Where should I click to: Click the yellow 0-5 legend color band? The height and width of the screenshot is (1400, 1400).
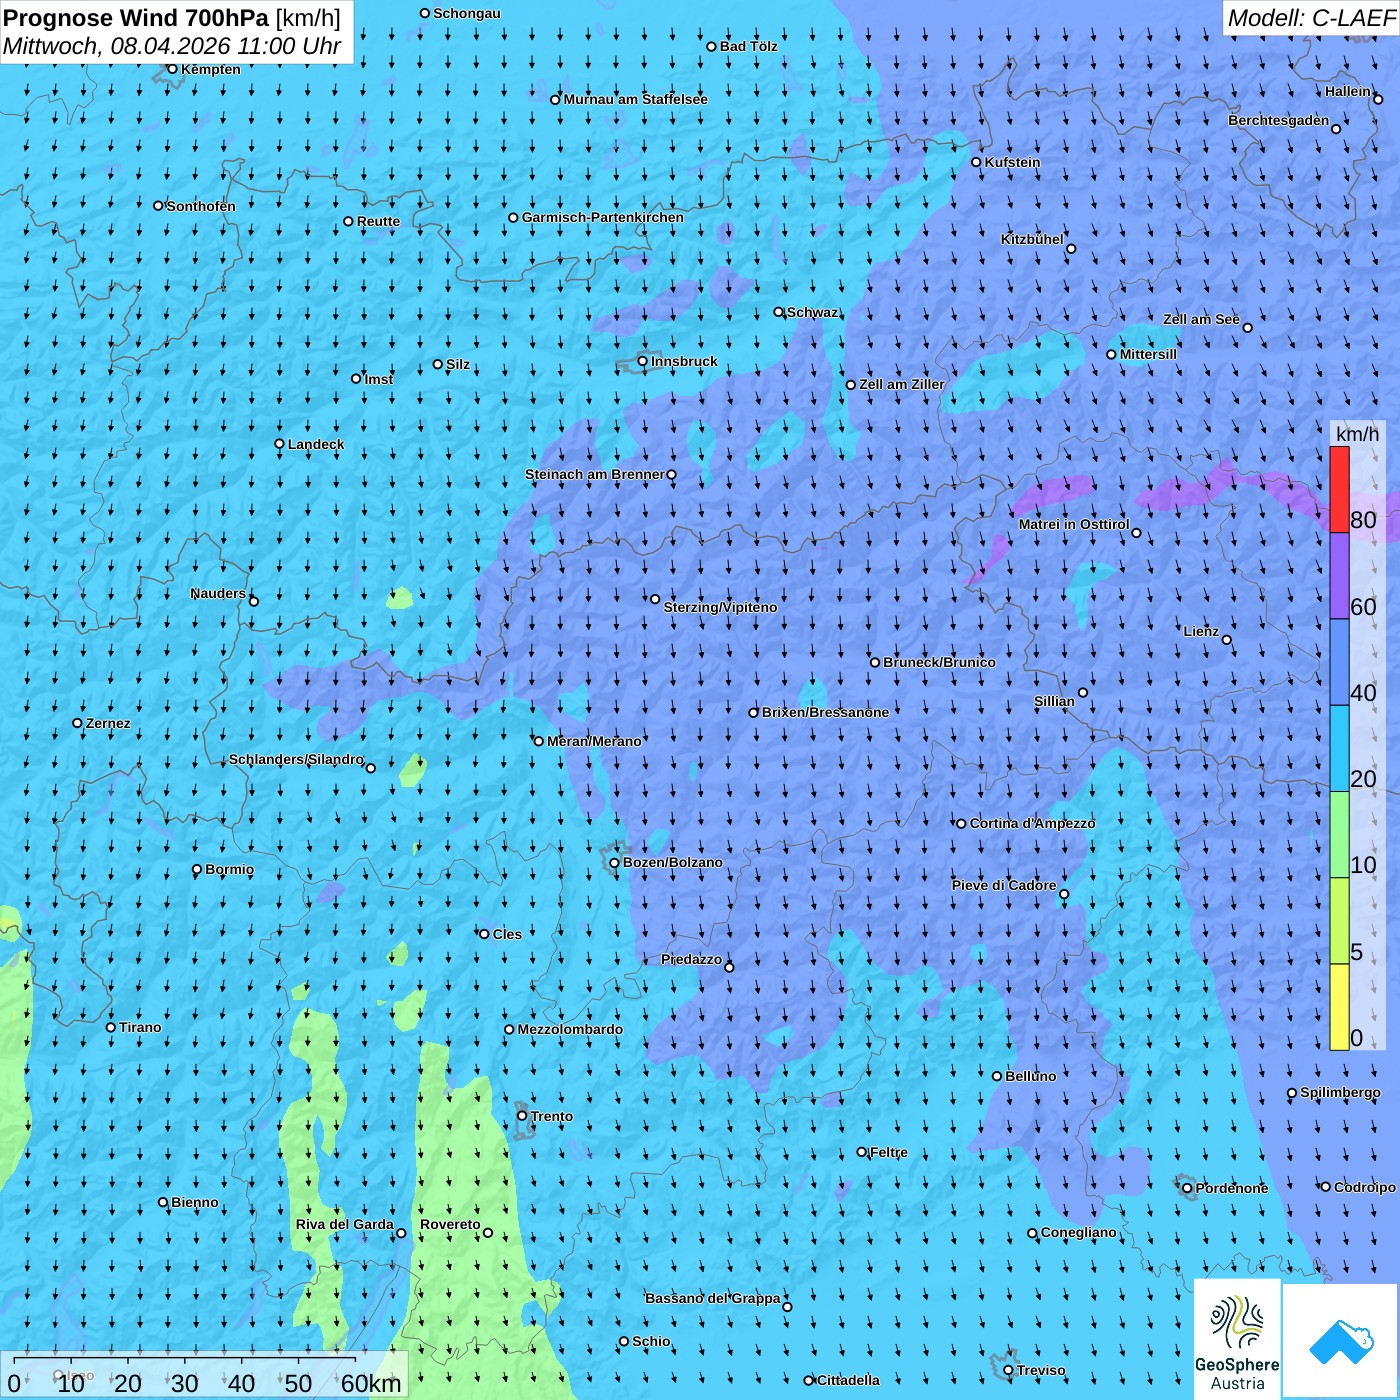(x=1339, y=1007)
